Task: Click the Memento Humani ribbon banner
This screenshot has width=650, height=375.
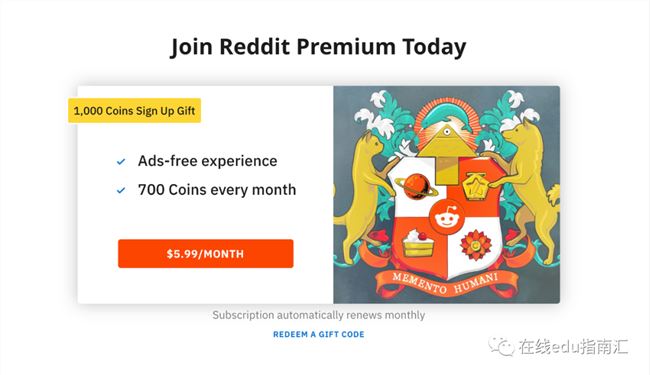Action: tap(446, 283)
